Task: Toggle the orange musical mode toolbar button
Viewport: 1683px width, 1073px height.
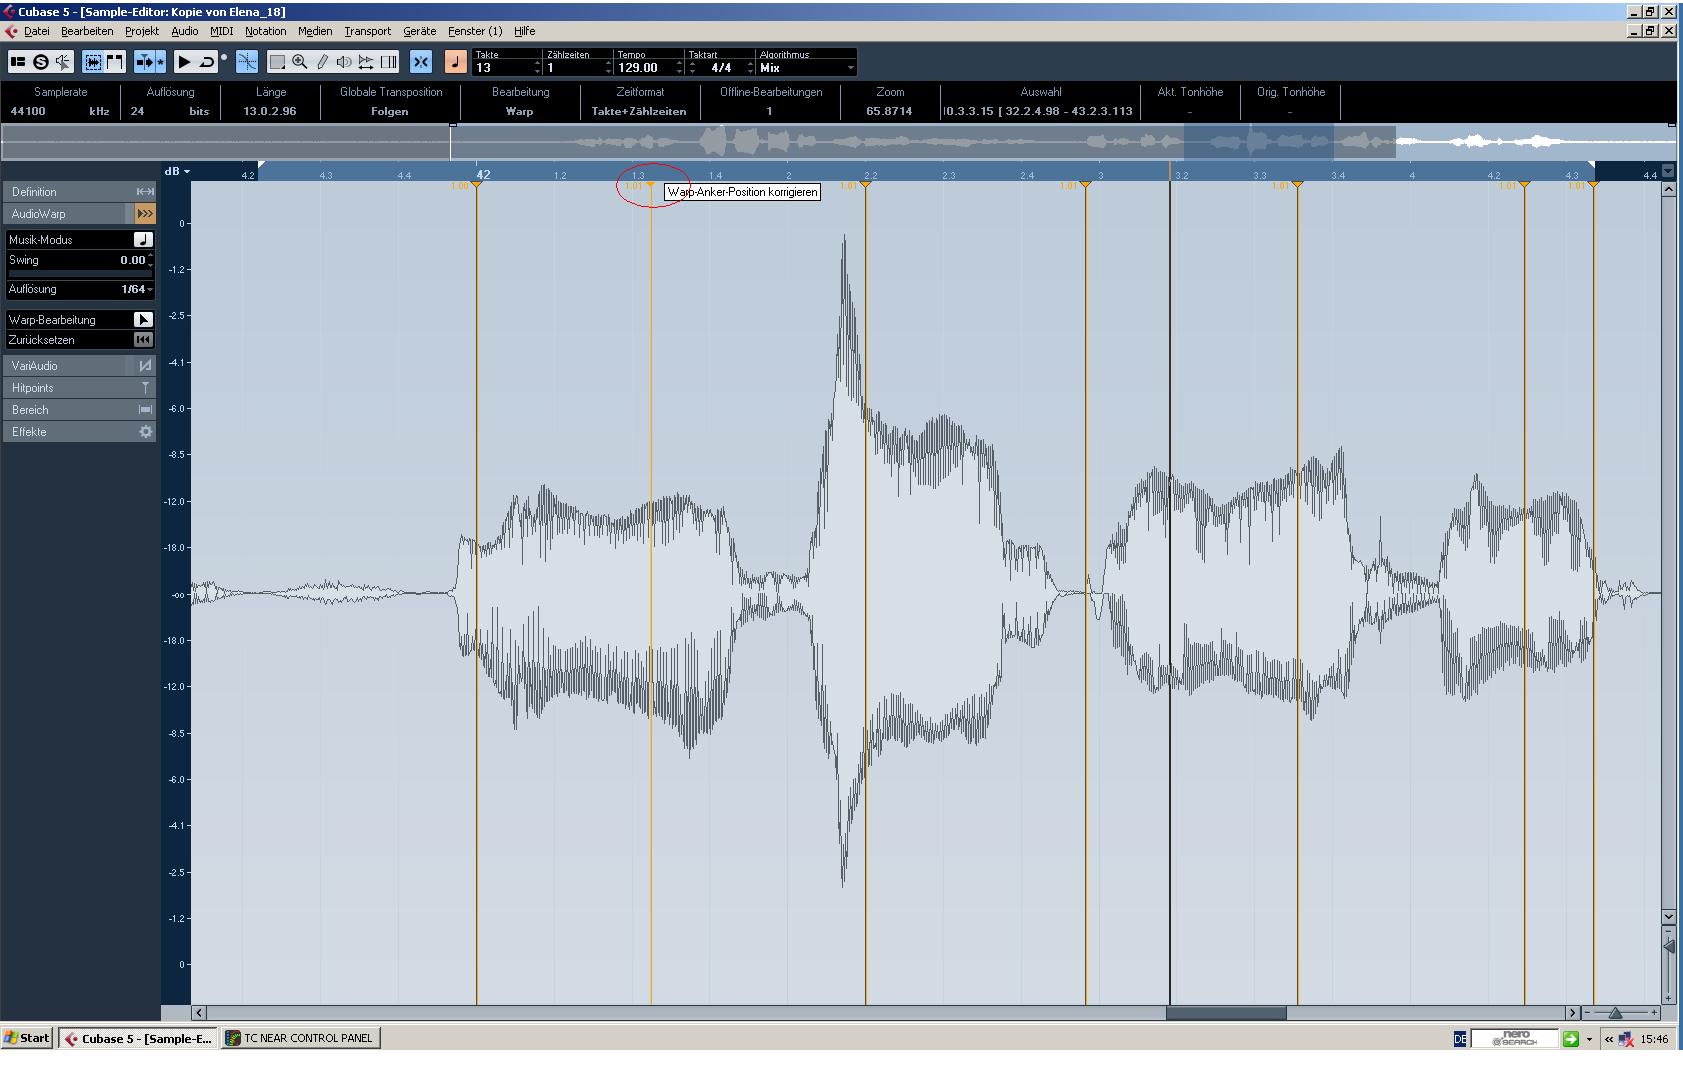Action: (455, 62)
